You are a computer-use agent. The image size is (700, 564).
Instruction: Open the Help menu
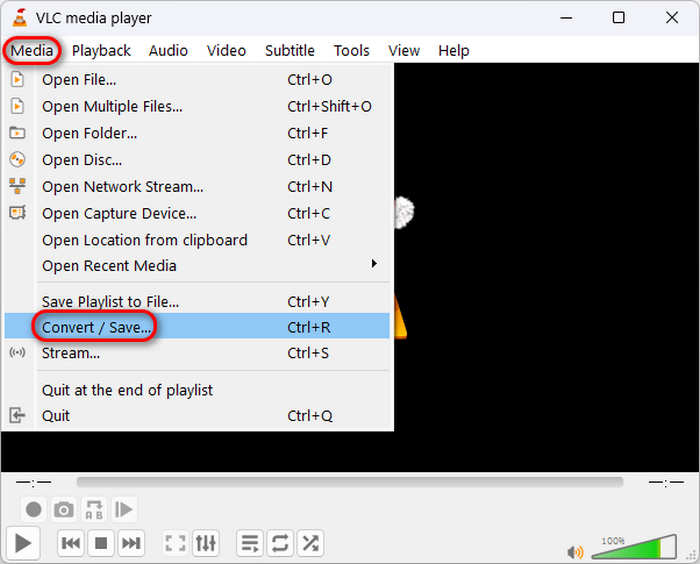coord(454,50)
